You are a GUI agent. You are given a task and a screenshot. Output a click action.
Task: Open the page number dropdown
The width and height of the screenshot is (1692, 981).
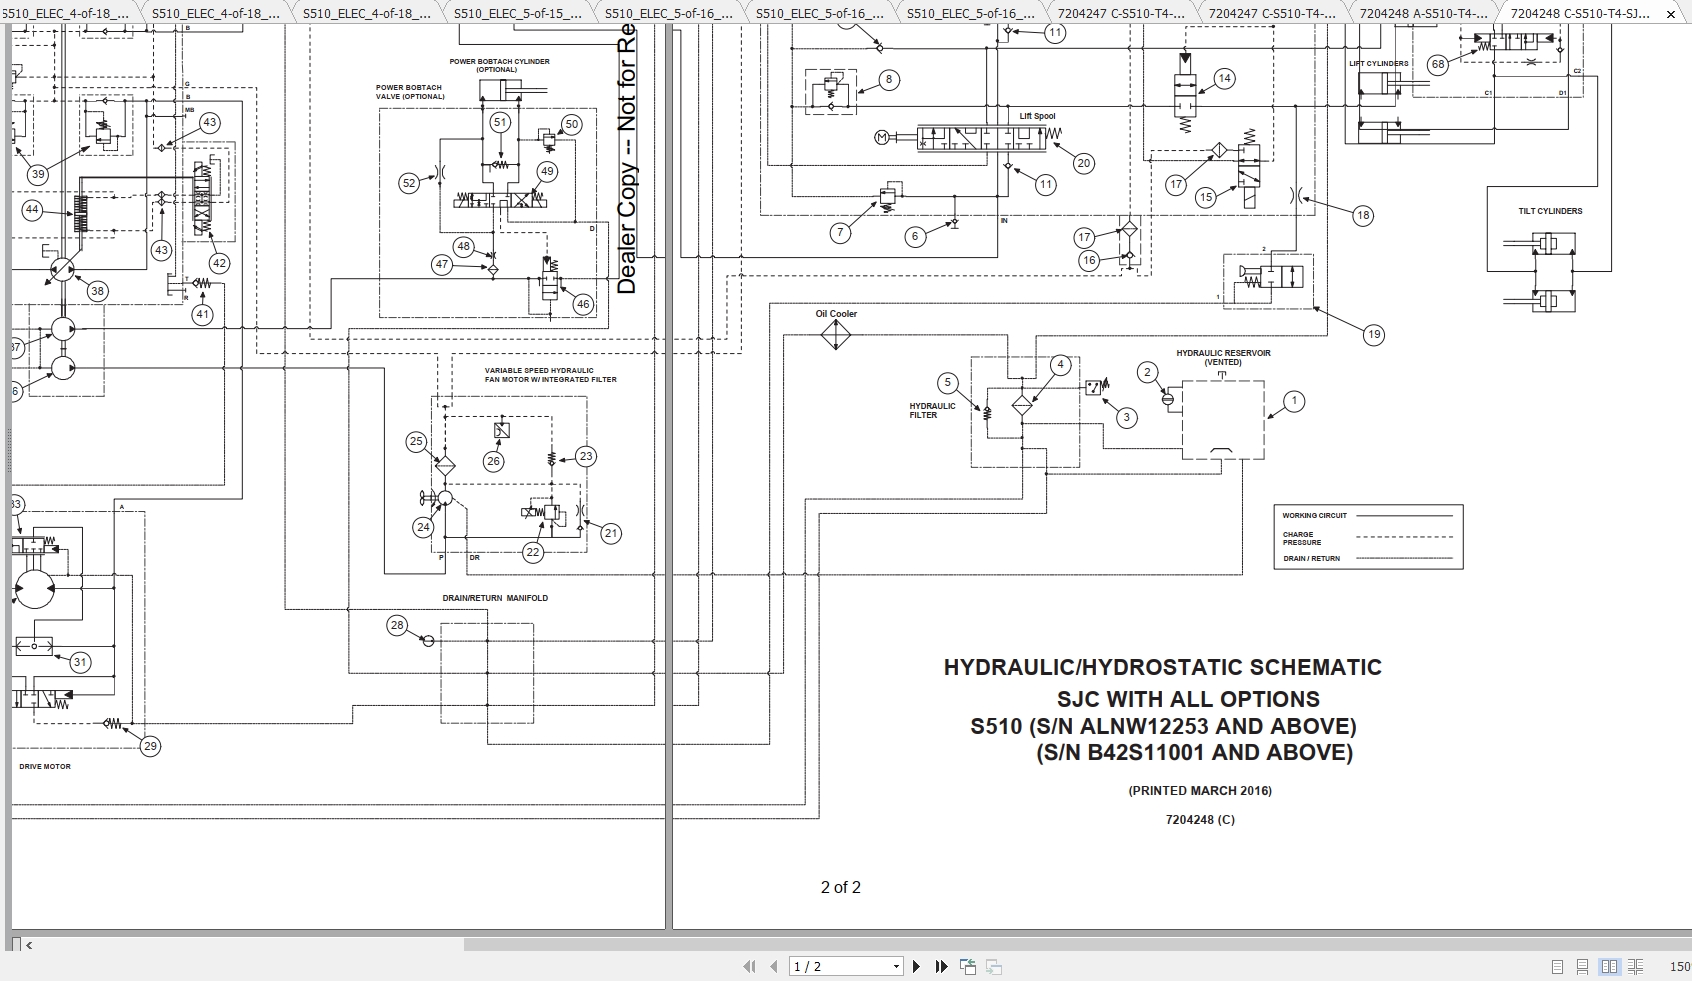(895, 966)
